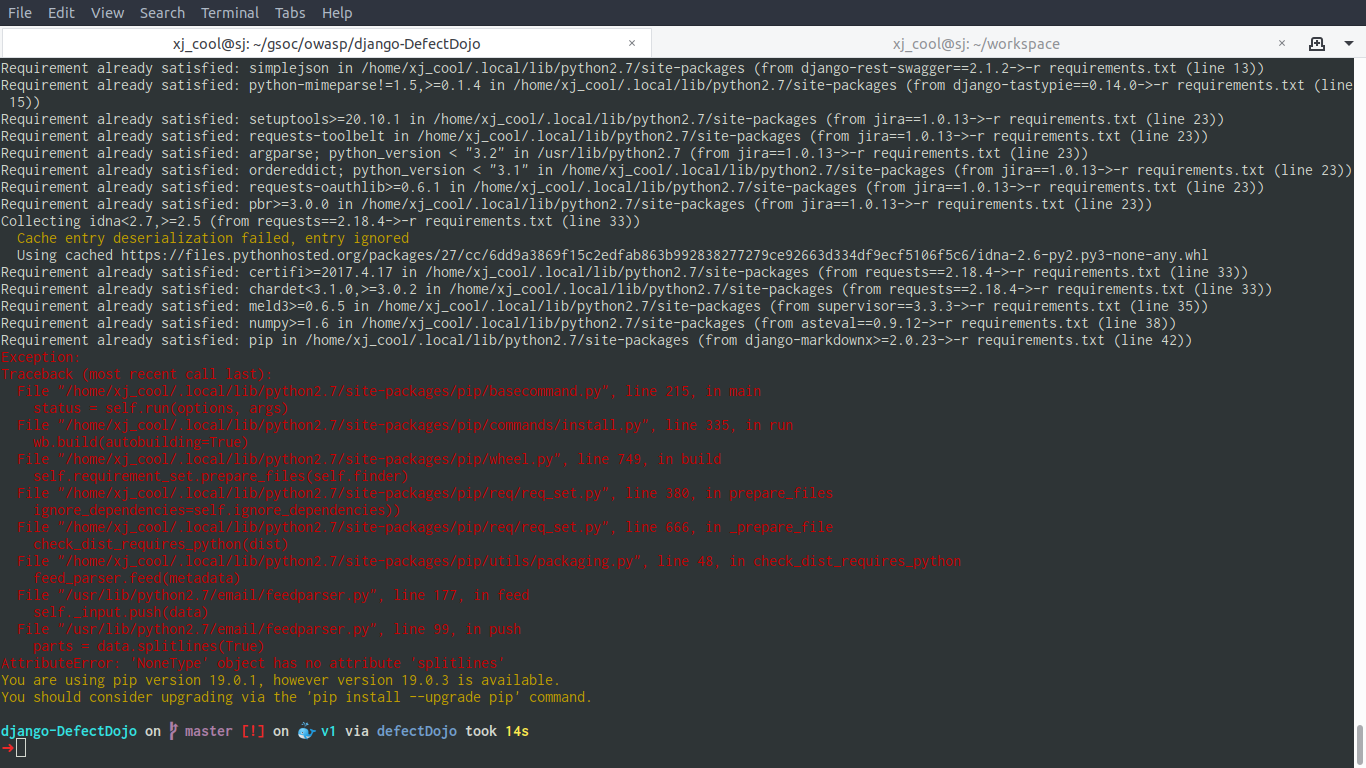Open the Edit menu
This screenshot has height=768, width=1366.
click(x=61, y=12)
